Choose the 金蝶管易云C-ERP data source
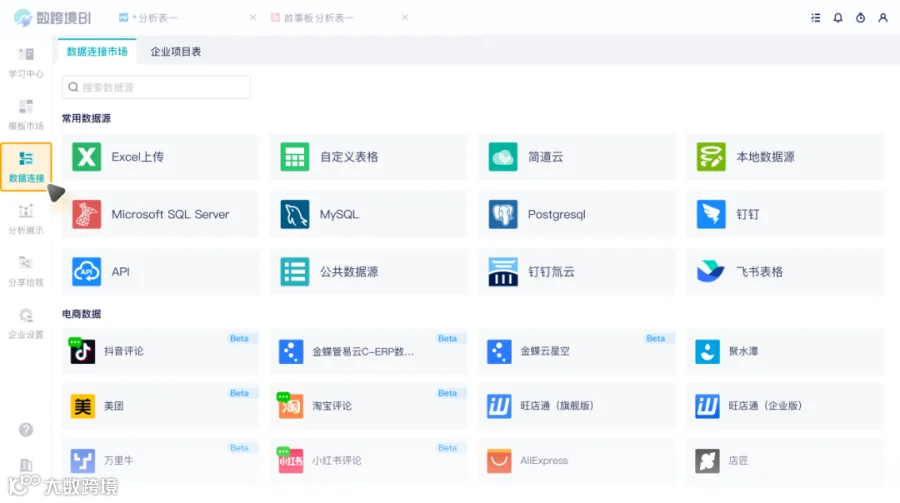 coord(368,351)
